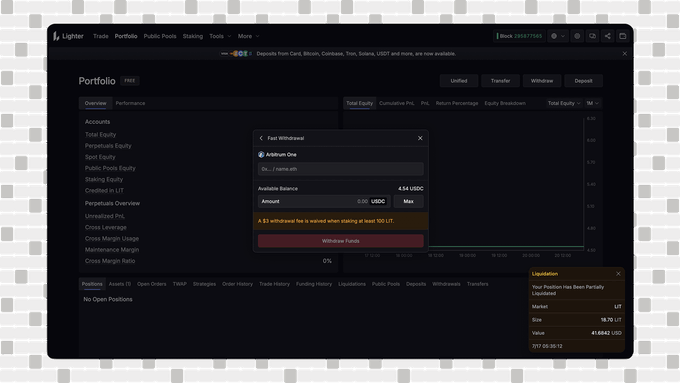Open the Open Orders tab
The height and width of the screenshot is (383, 680).
pyautogui.click(x=151, y=284)
